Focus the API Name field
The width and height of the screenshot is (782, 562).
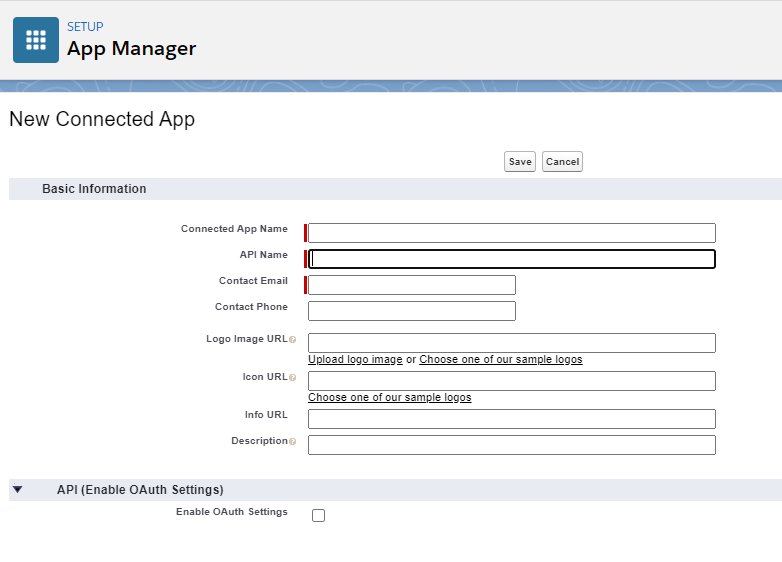512,259
